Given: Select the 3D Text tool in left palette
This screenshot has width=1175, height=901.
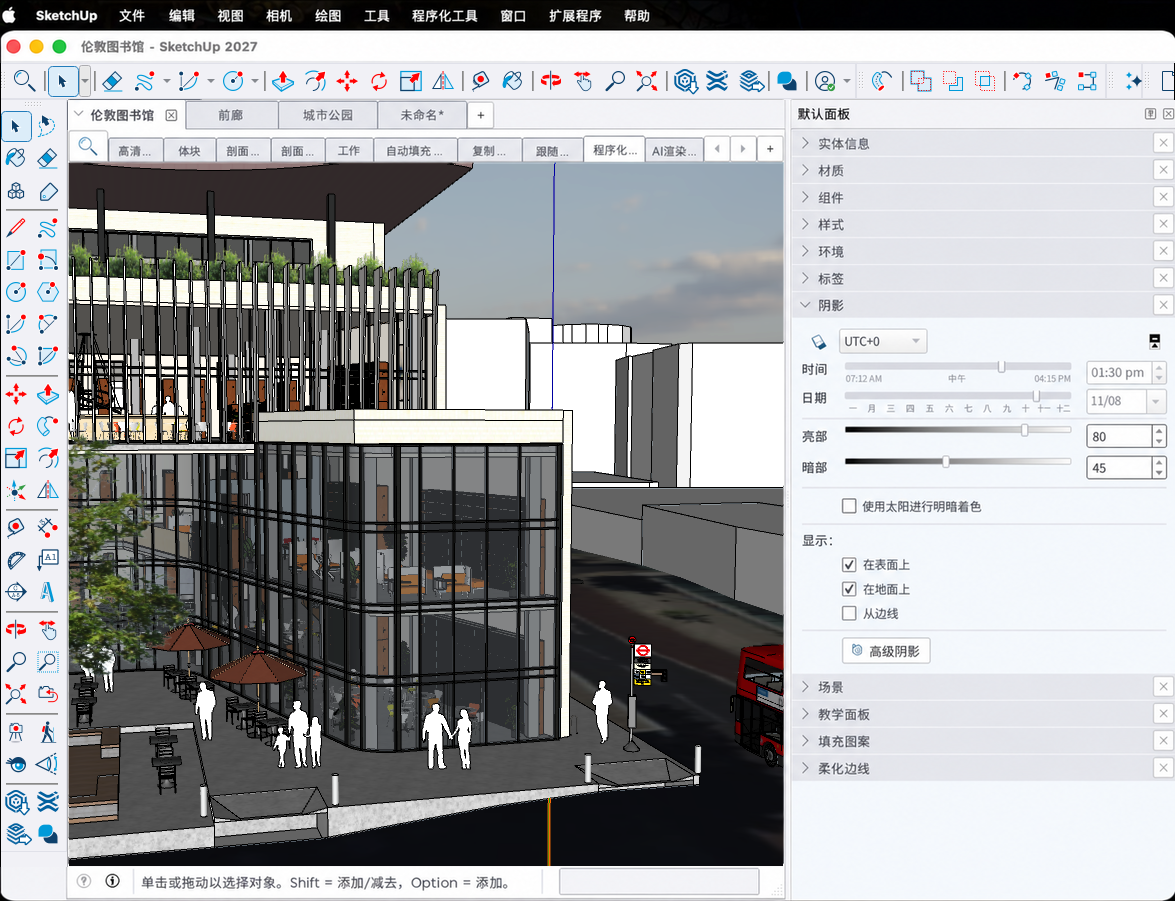Looking at the screenshot, I should tap(47, 592).
